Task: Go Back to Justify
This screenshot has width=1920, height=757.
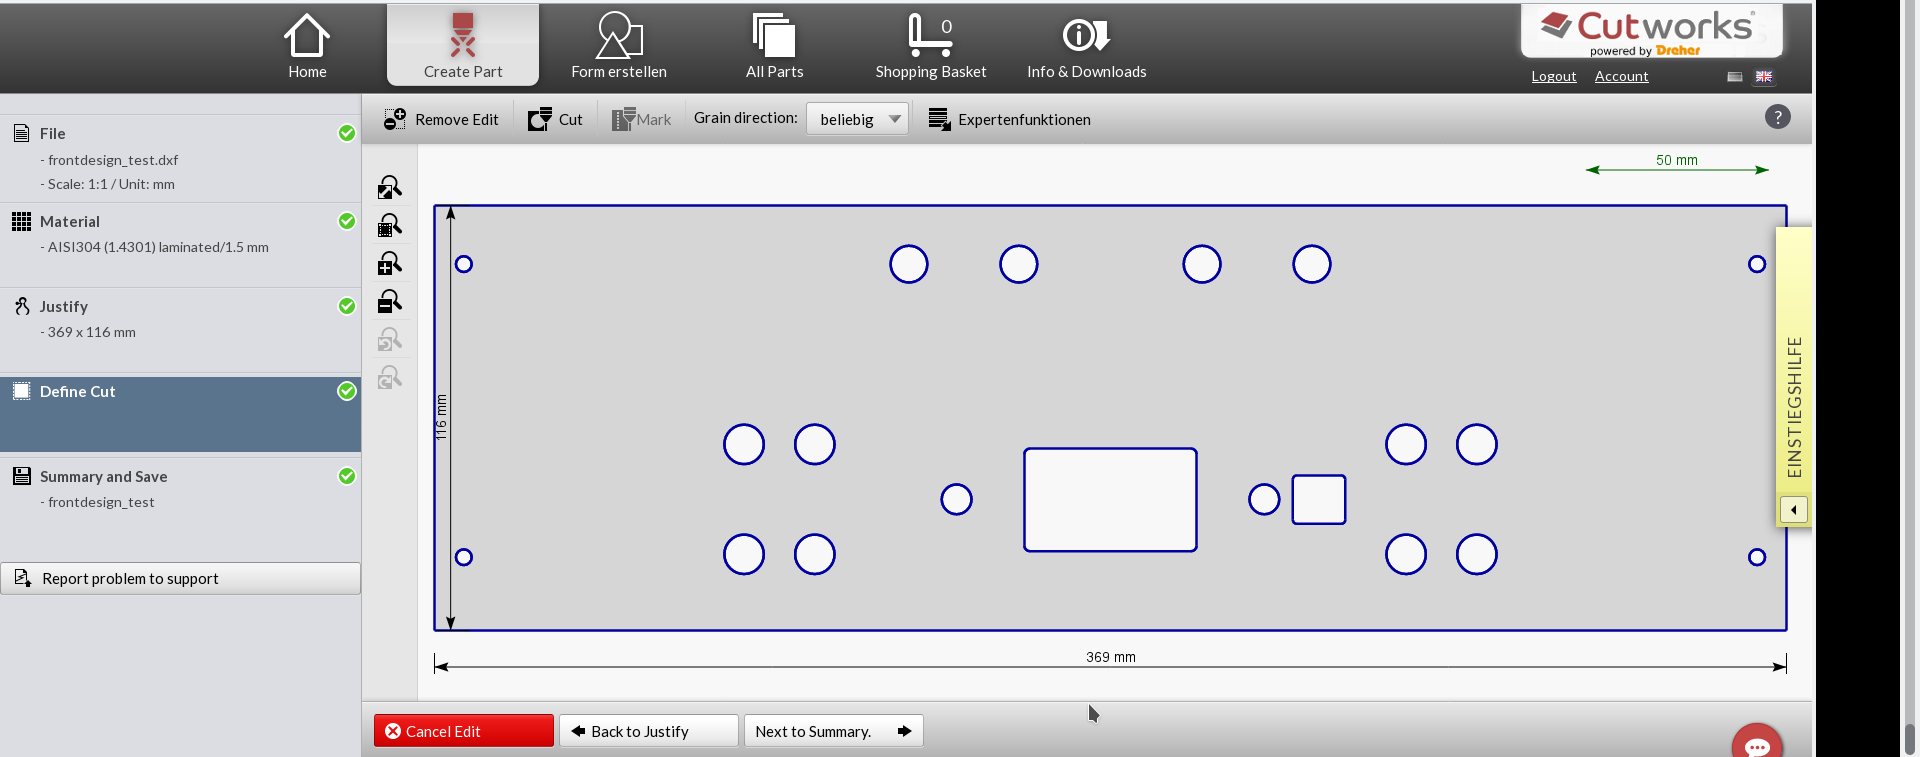Action: 648,731
